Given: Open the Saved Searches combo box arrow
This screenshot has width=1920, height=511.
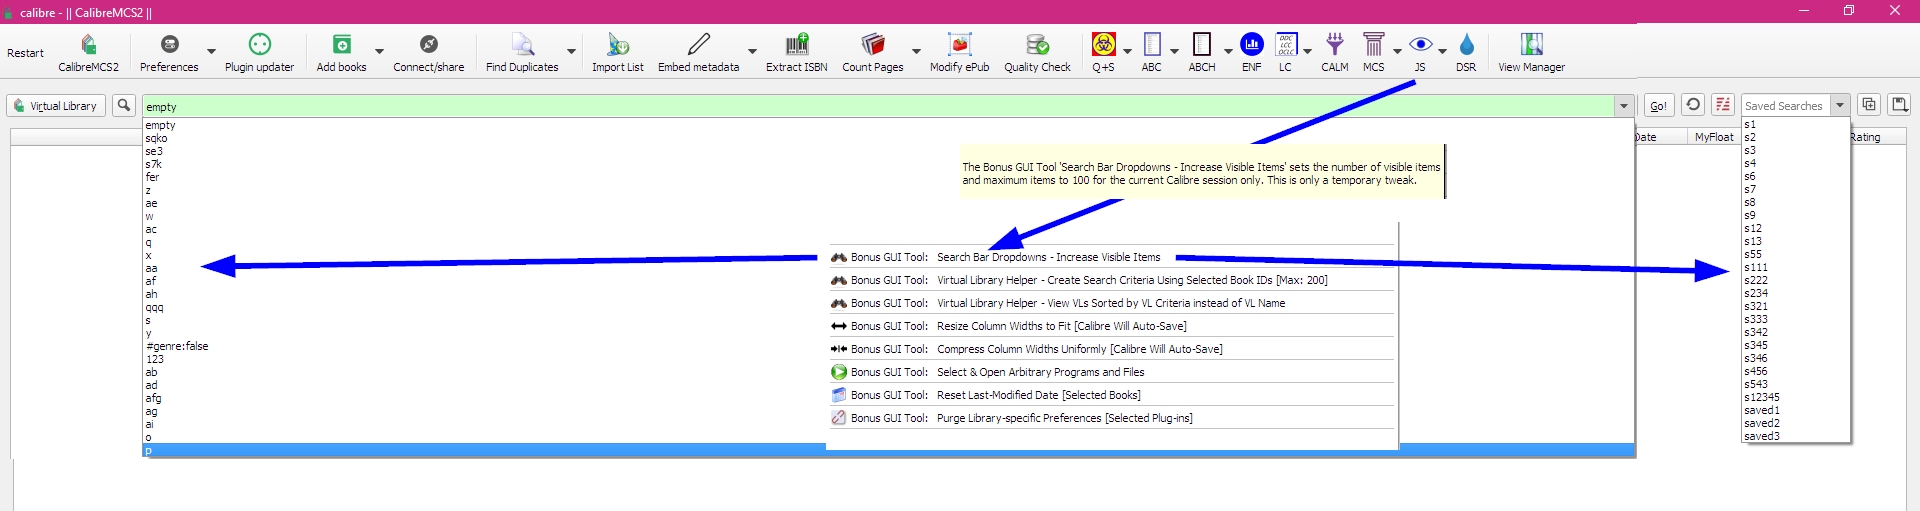Looking at the screenshot, I should point(1840,105).
